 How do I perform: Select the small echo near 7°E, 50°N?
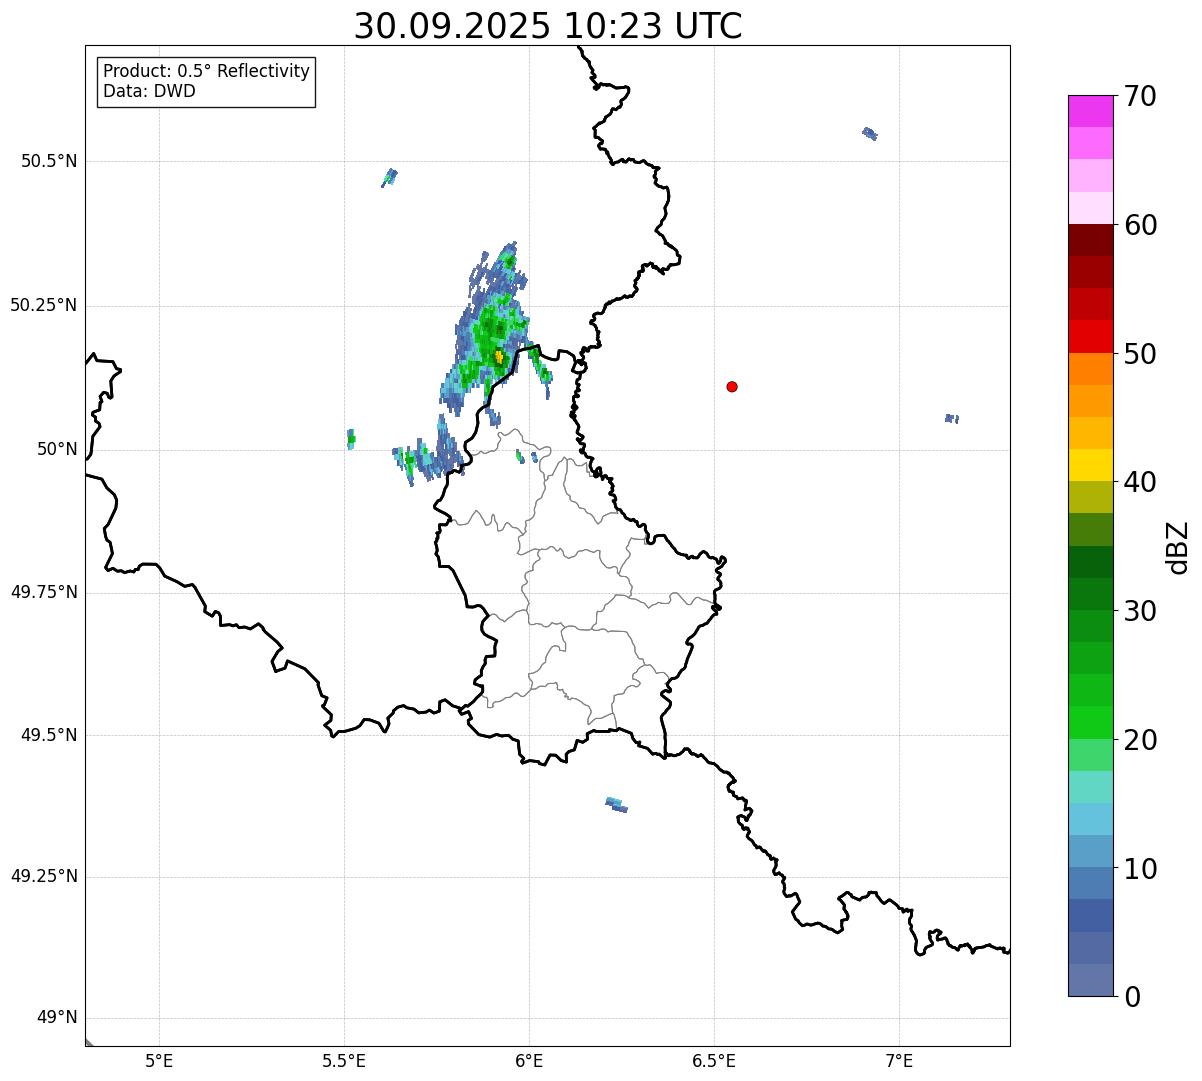(x=952, y=418)
